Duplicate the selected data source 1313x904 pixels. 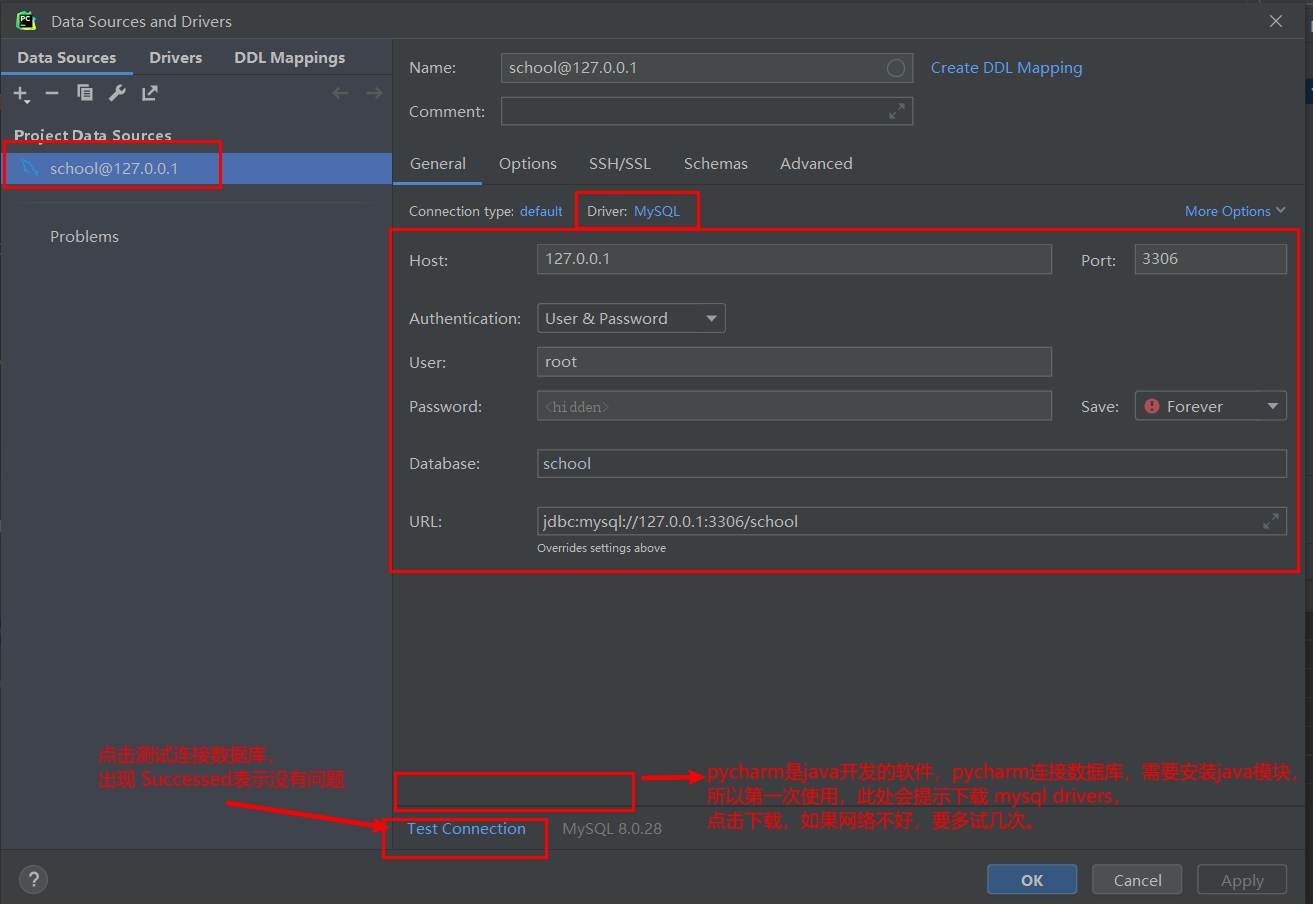click(85, 93)
